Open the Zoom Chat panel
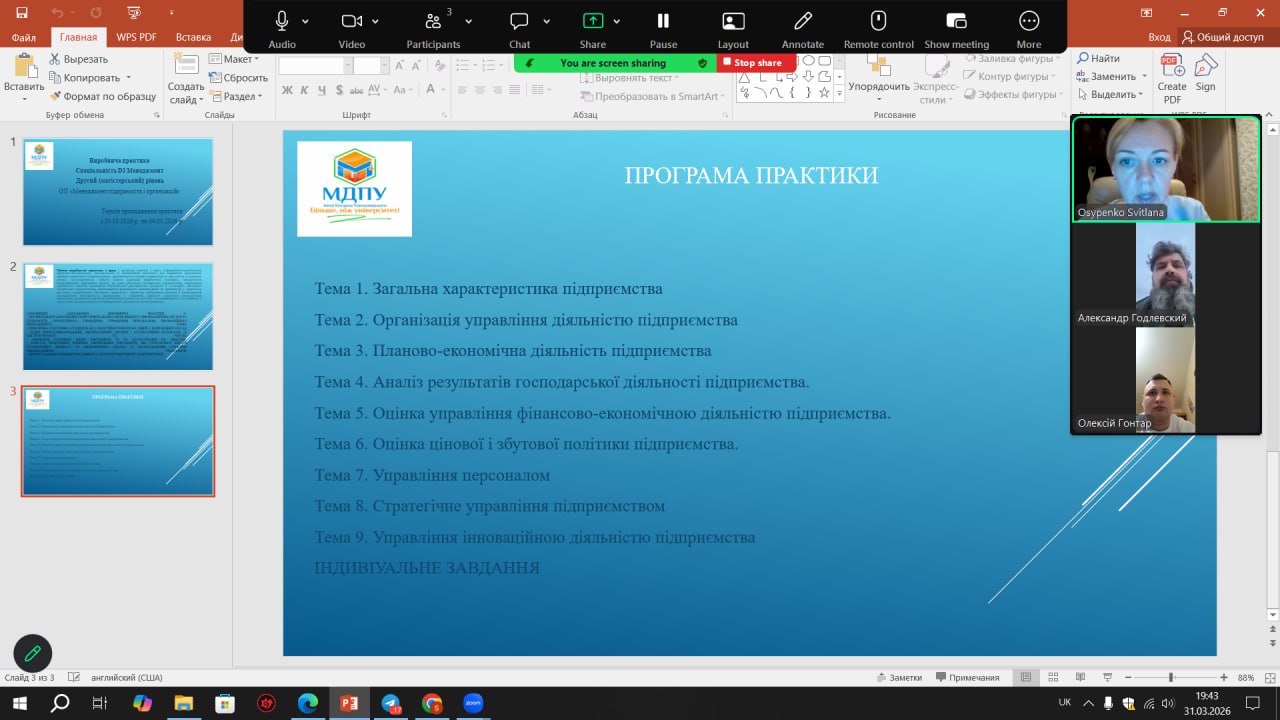 coord(519,22)
